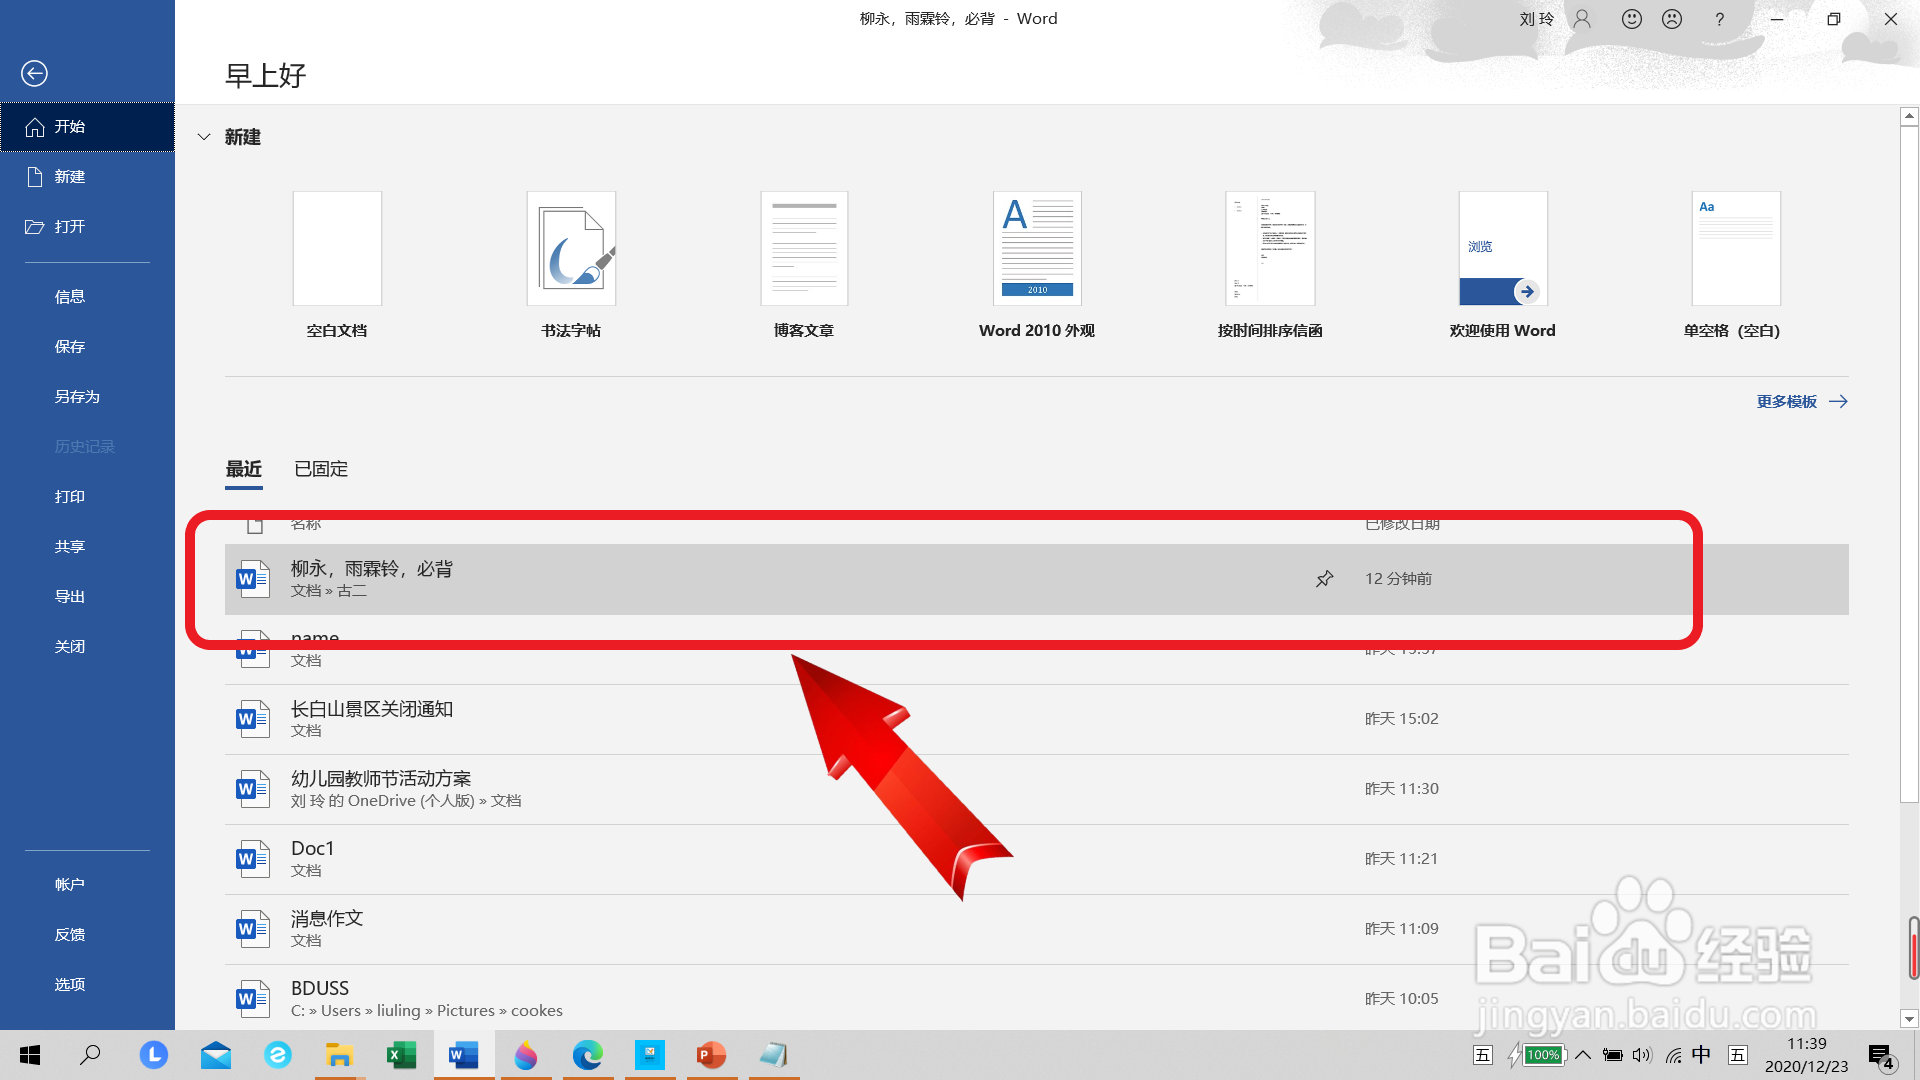Screen dimensions: 1920x1080
Task: Click Word icon beside 长白山景区关闭通知
Action: click(x=253, y=719)
